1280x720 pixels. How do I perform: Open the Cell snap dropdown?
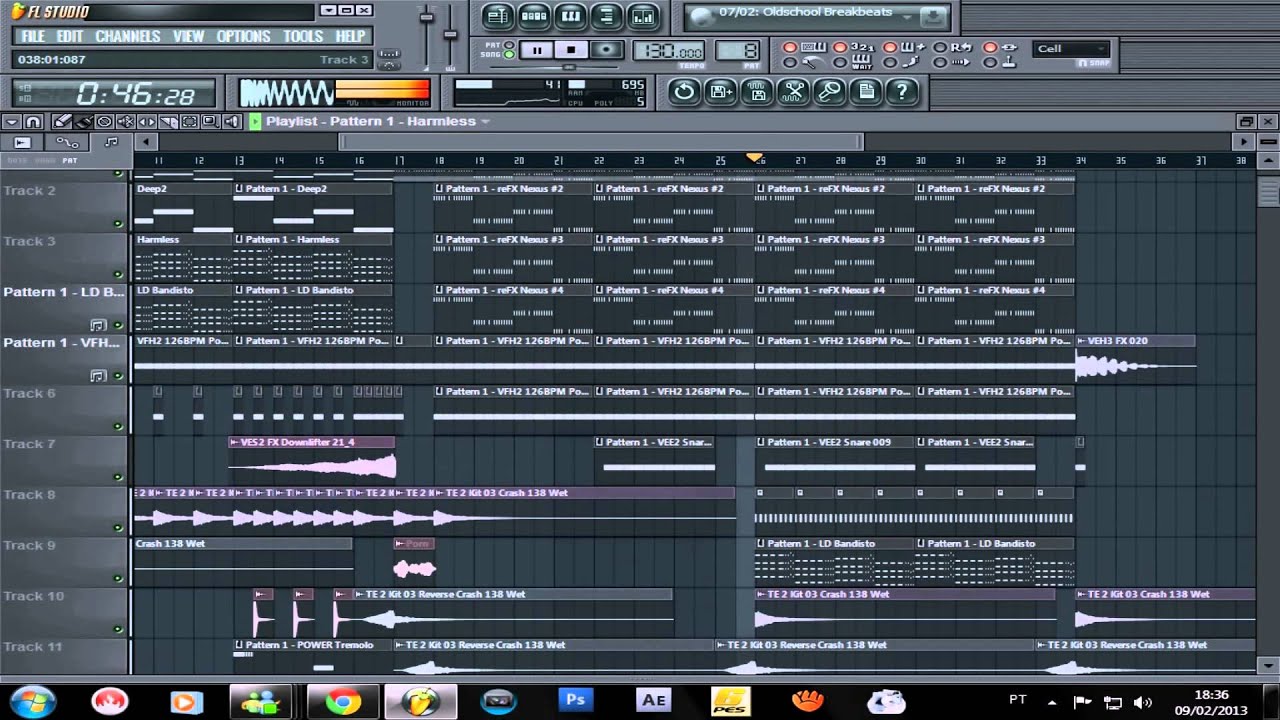[1071, 48]
